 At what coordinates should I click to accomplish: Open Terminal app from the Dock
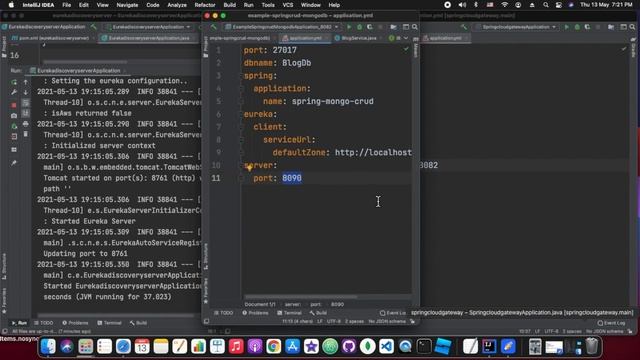(424, 347)
